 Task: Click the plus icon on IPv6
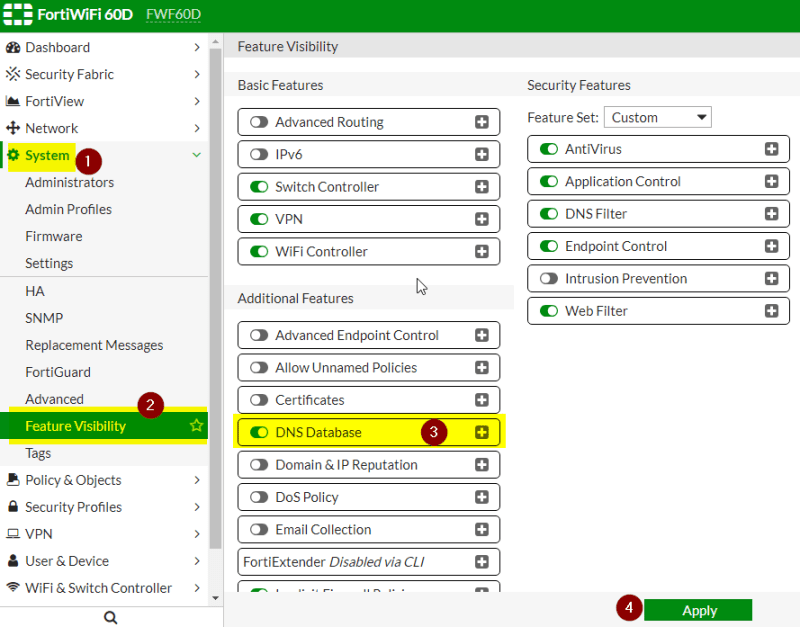pos(482,154)
